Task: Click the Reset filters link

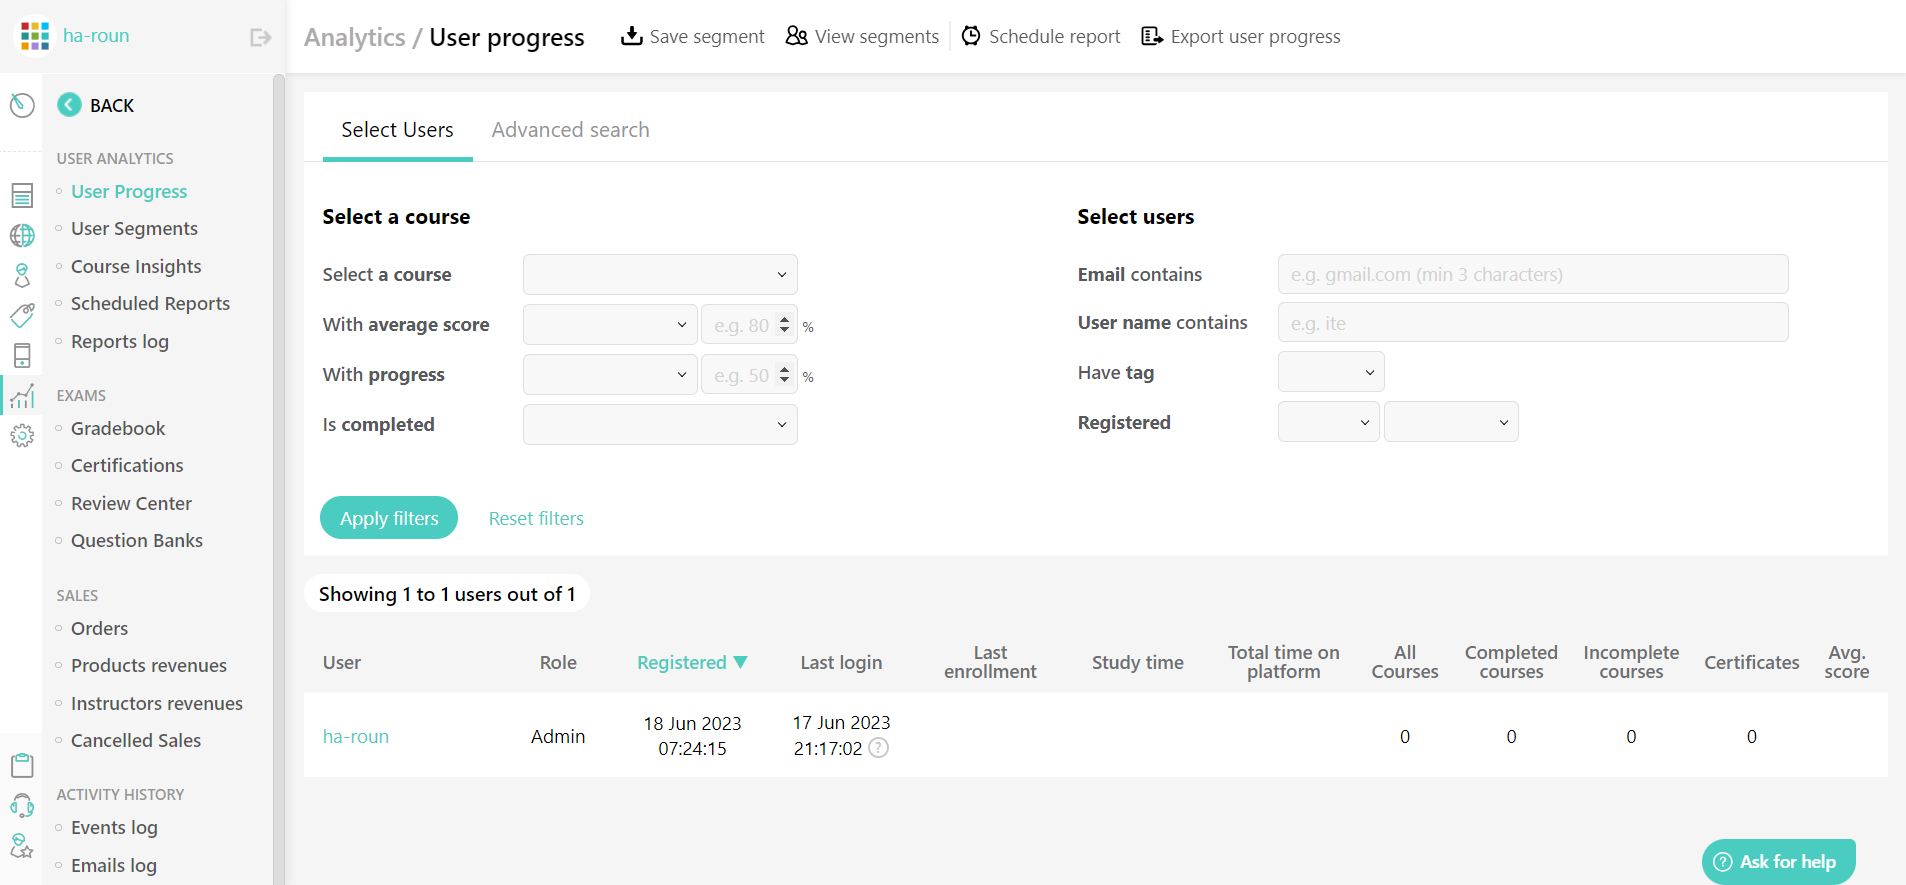Action: pos(536,518)
